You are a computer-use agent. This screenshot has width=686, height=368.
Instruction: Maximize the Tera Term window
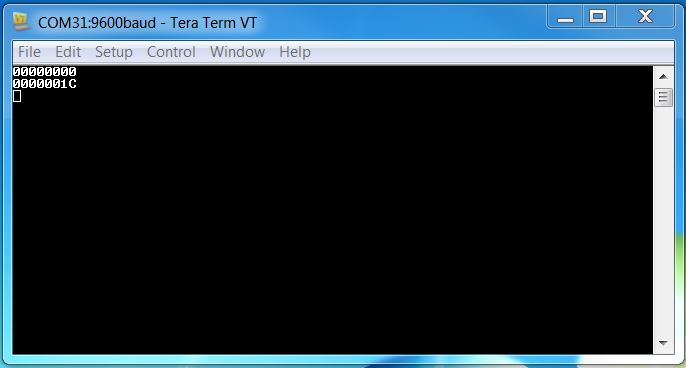[598, 17]
